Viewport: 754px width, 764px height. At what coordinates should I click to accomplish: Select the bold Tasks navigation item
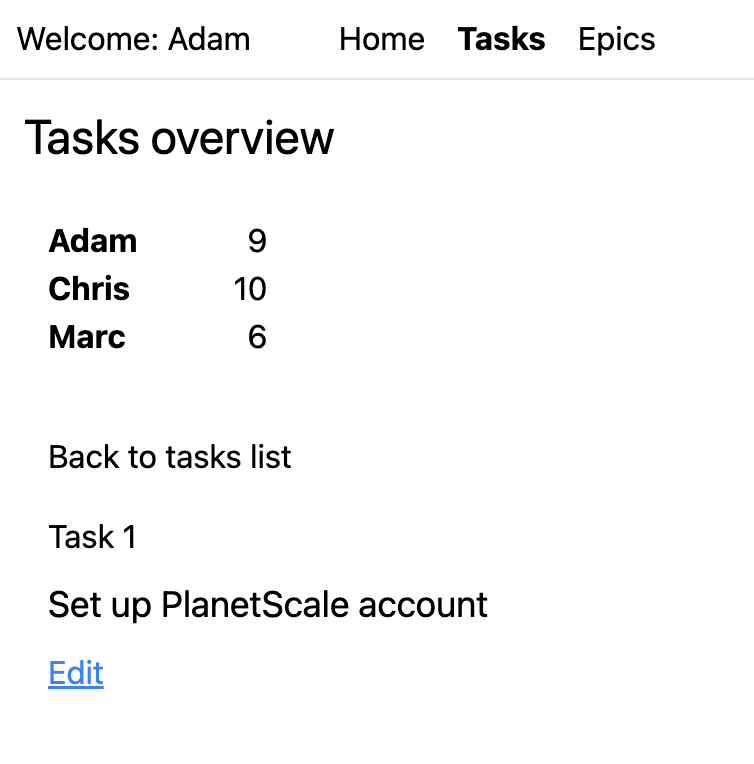pyautogui.click(x=501, y=39)
